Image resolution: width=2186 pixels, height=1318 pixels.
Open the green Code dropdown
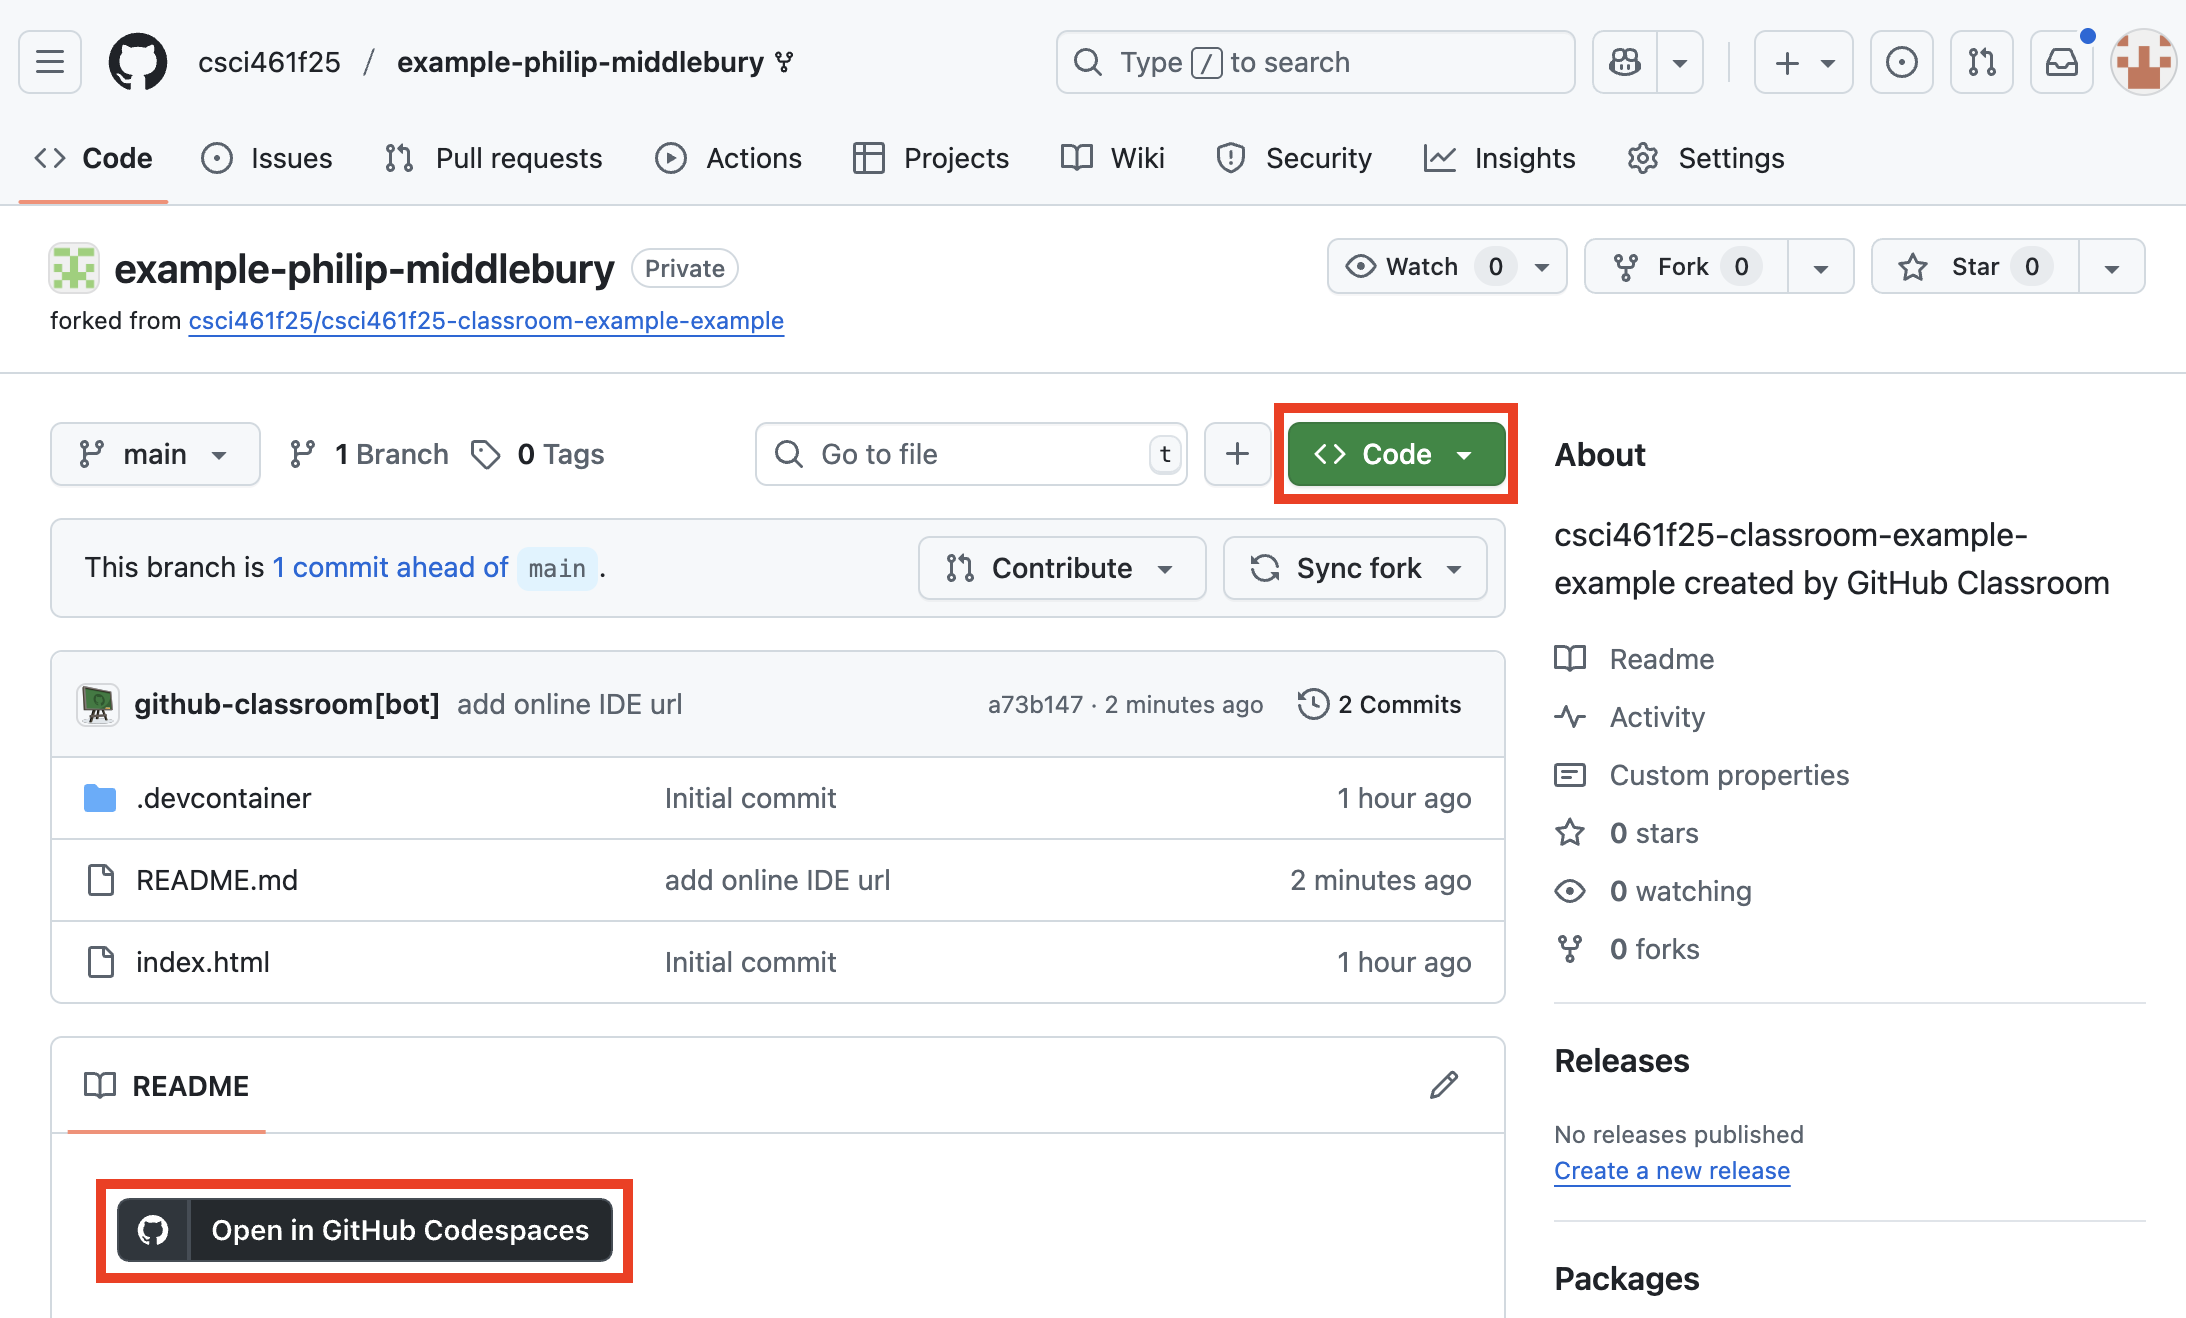(x=1396, y=454)
